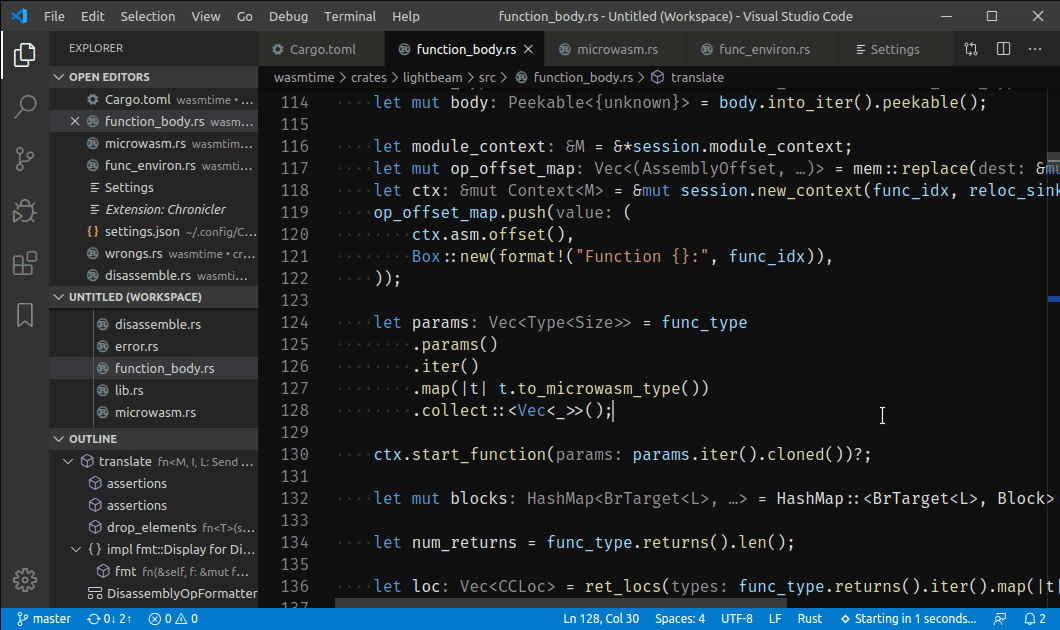Split the editor to the right
The width and height of the screenshot is (1060, 630).
[1003, 49]
